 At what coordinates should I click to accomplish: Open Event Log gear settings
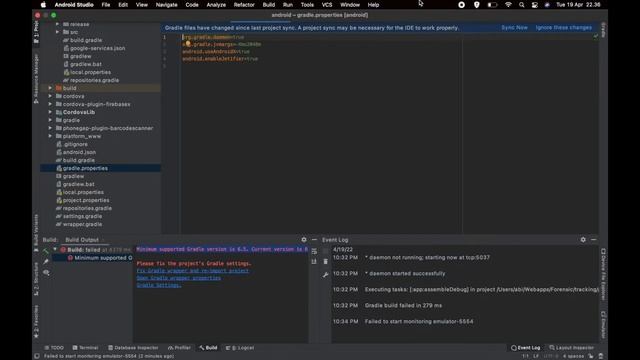pyautogui.click(x=583, y=240)
